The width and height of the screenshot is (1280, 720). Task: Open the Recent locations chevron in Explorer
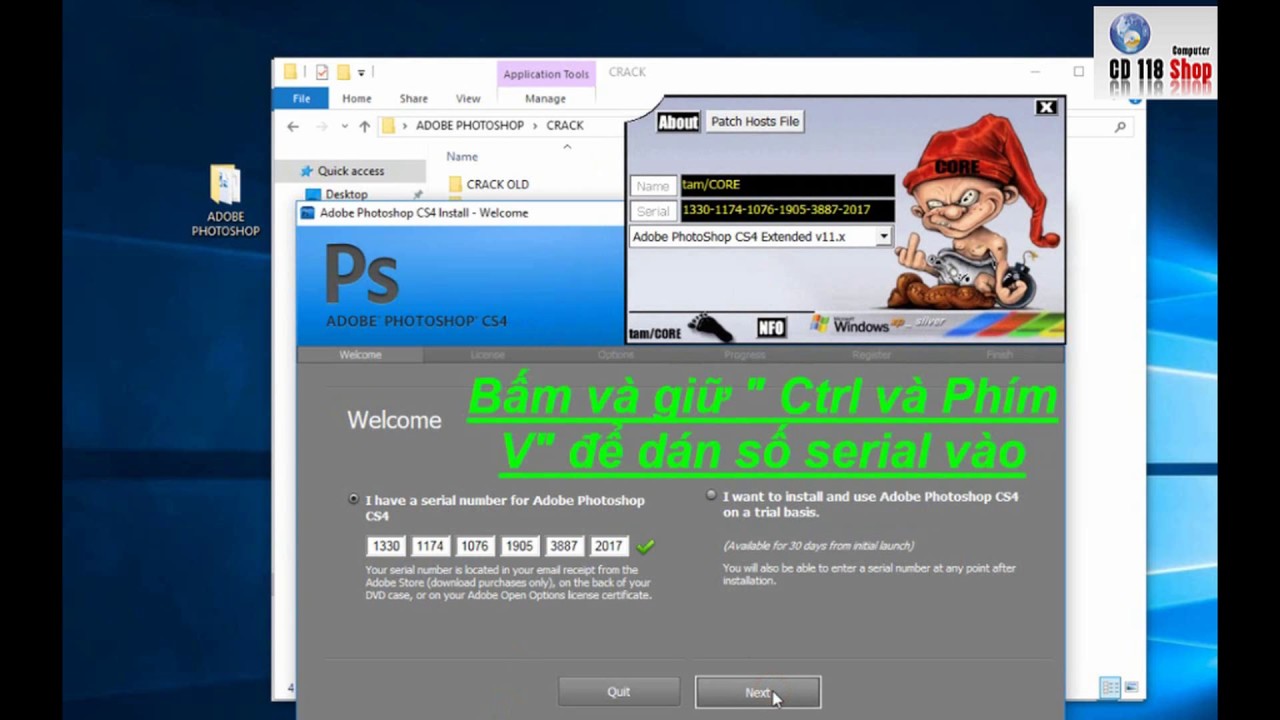344,126
